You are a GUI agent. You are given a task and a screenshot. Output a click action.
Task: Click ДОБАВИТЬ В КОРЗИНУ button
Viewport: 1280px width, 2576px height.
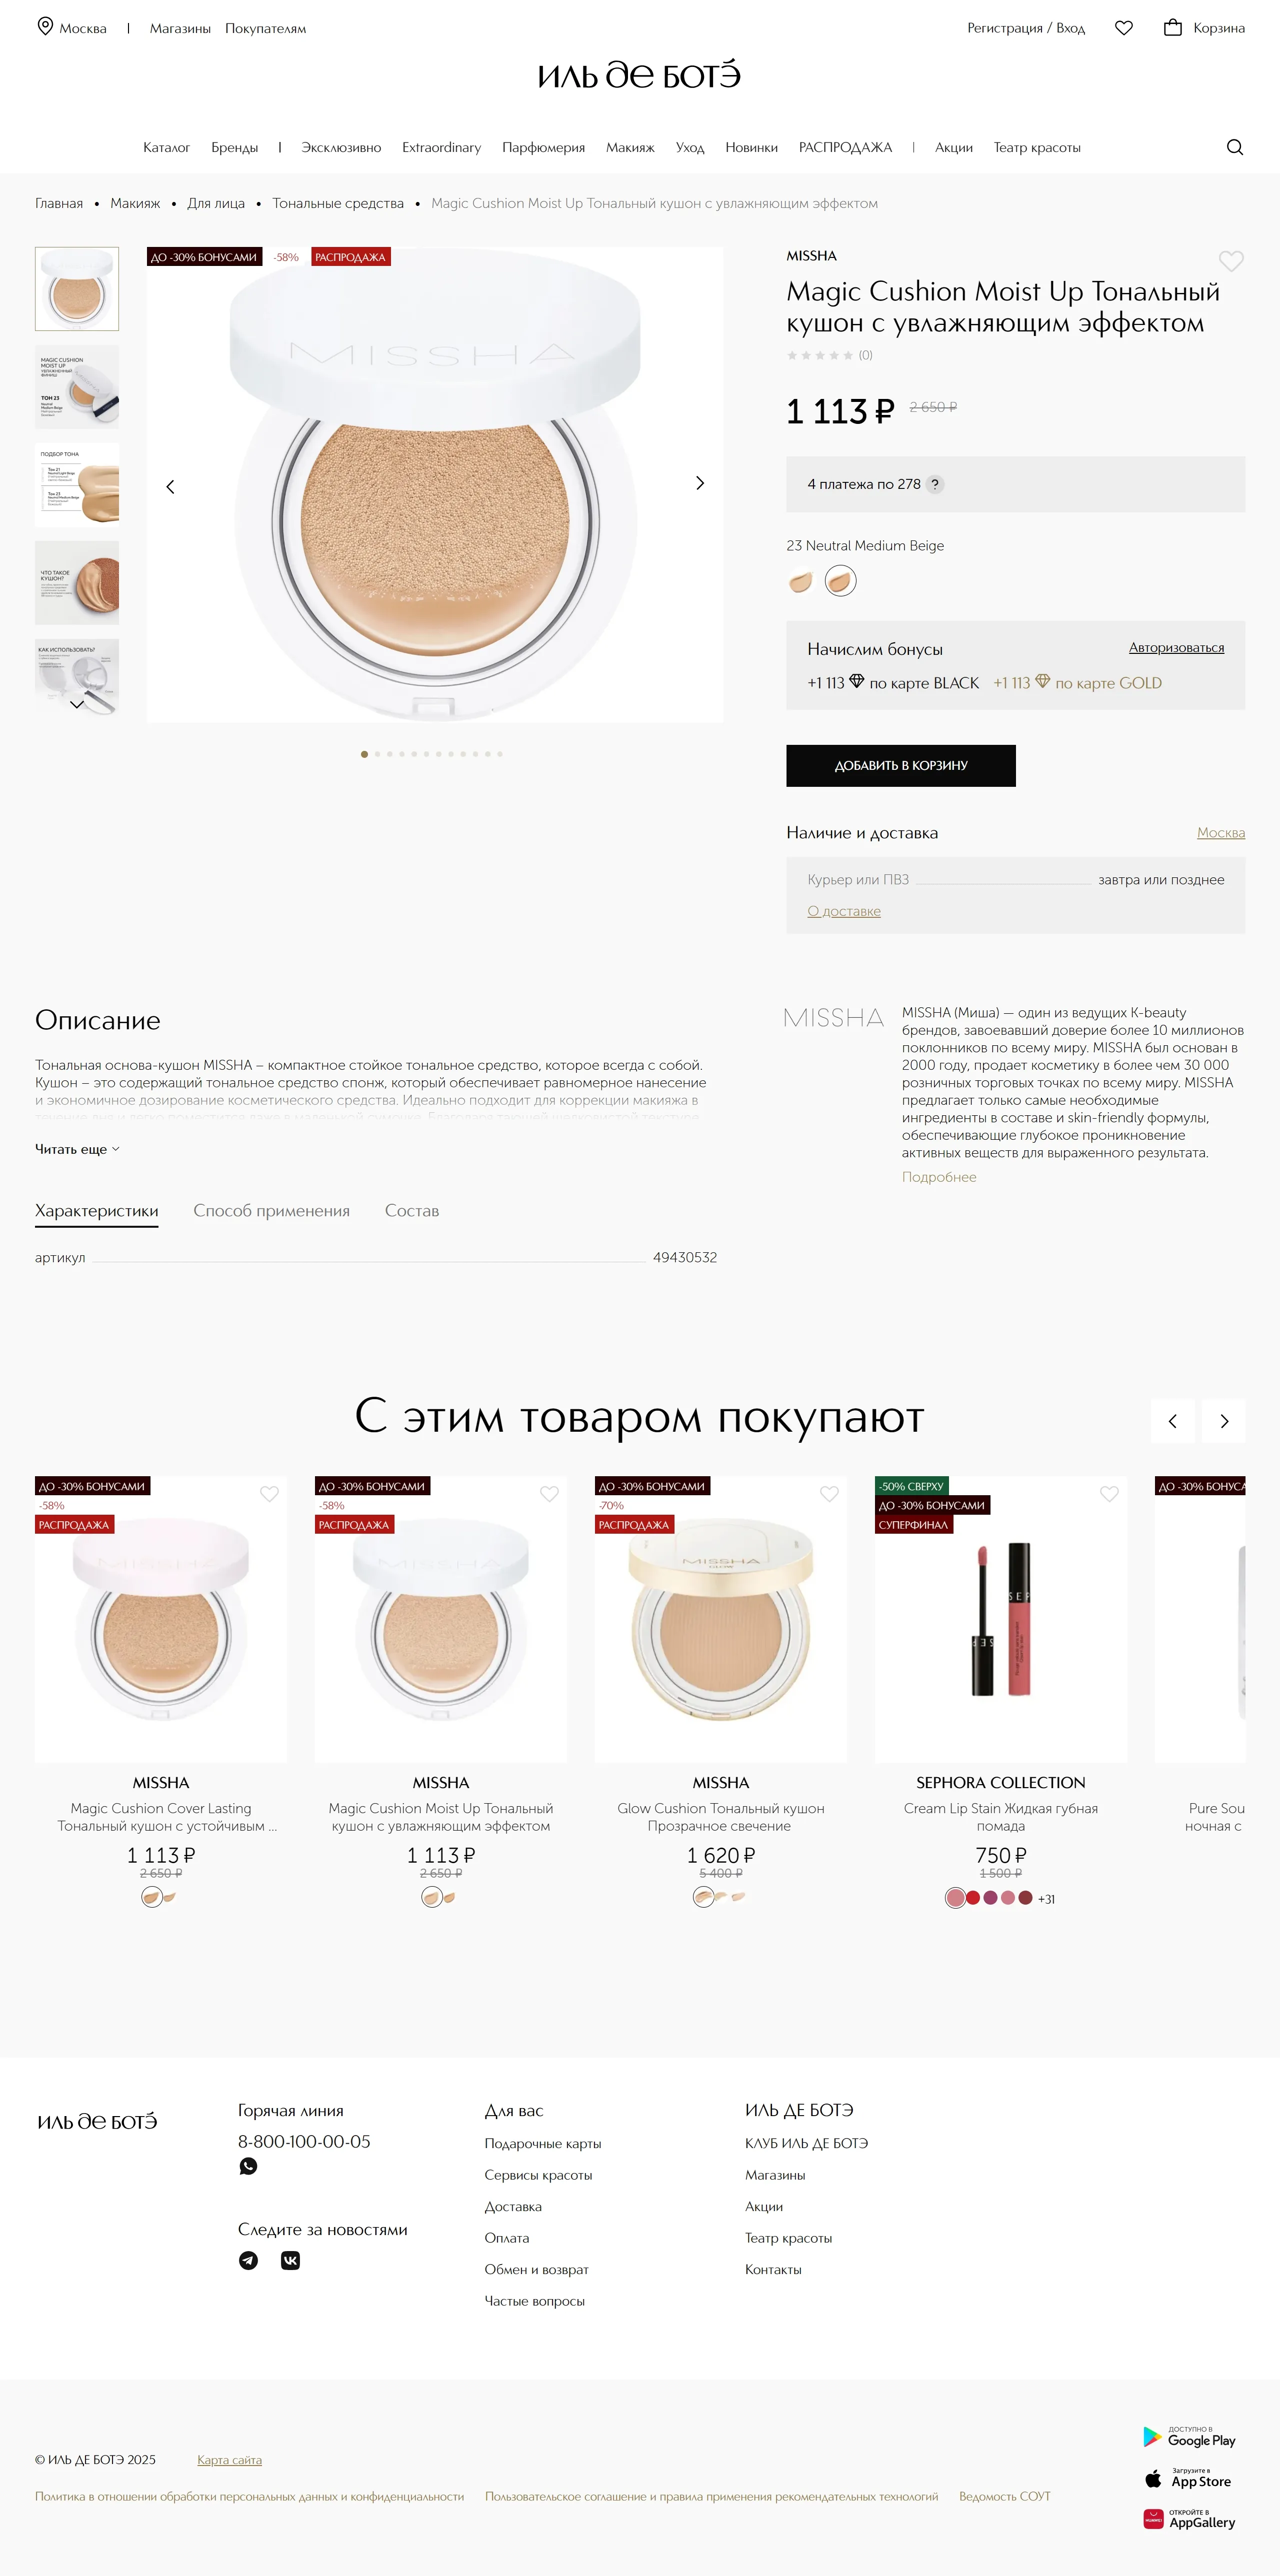(901, 765)
